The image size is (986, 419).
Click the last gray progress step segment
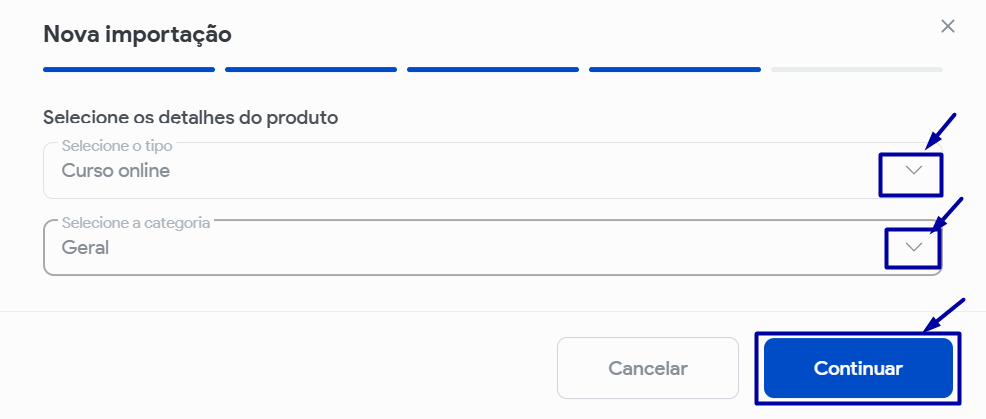coord(856,70)
